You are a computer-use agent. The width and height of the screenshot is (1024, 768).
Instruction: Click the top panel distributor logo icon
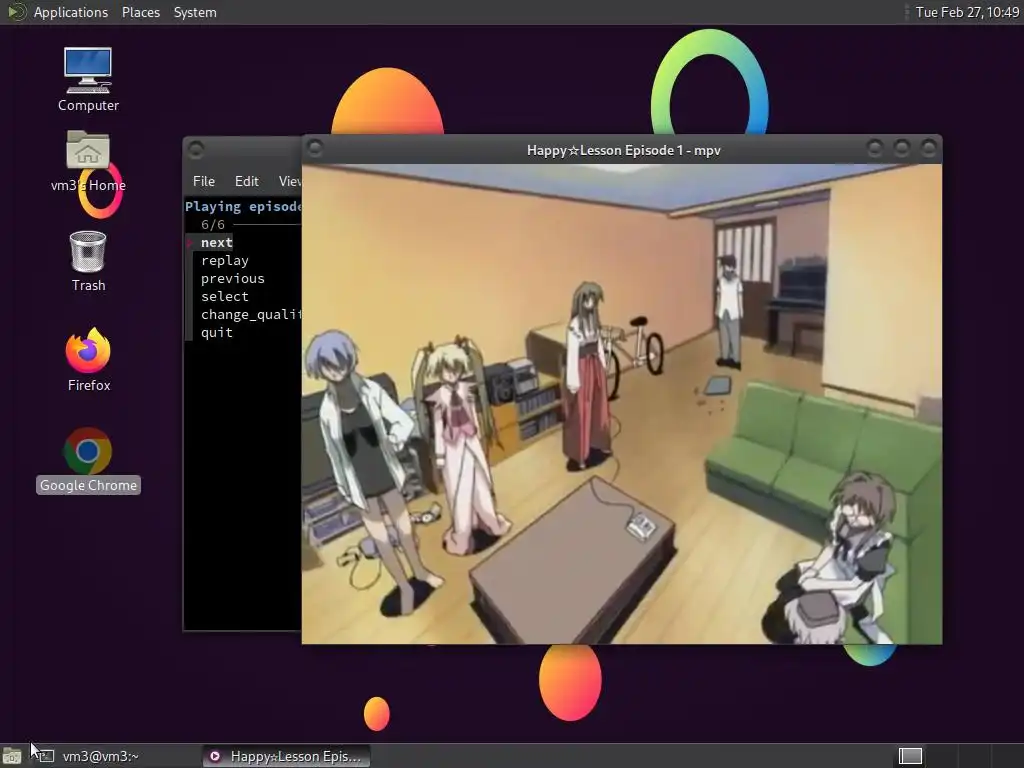click(x=16, y=12)
